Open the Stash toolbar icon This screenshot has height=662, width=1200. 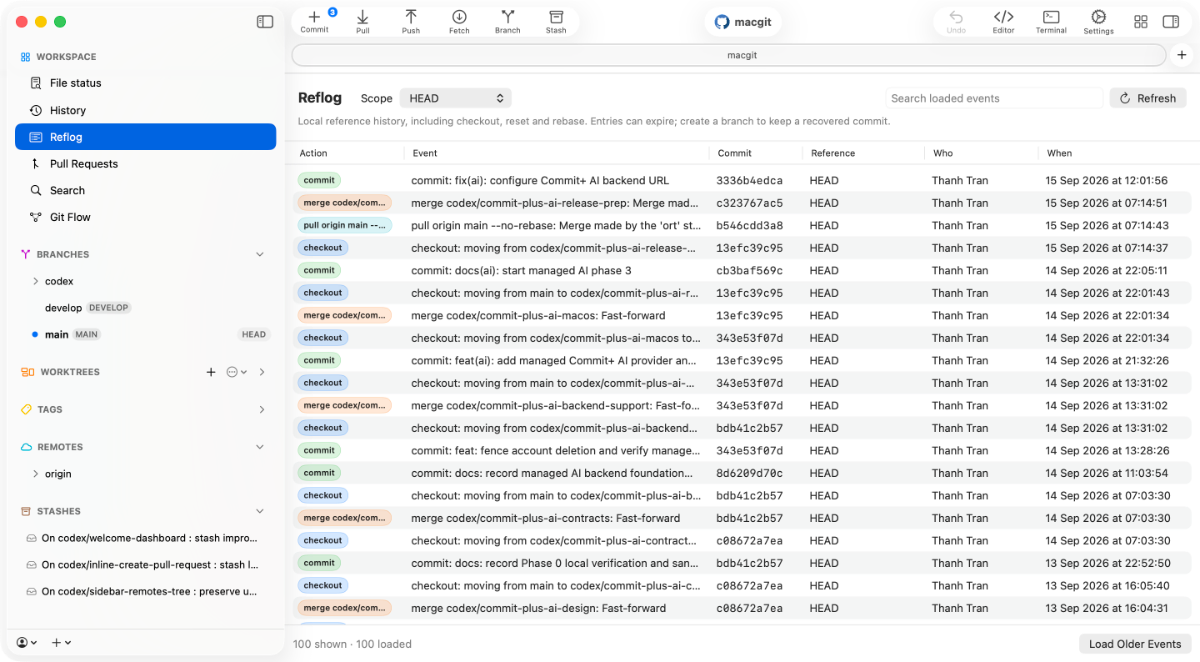(556, 21)
